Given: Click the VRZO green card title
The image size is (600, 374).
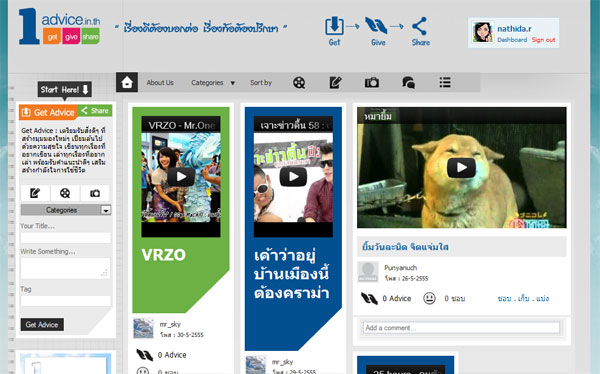Looking at the screenshot, I should click(163, 255).
